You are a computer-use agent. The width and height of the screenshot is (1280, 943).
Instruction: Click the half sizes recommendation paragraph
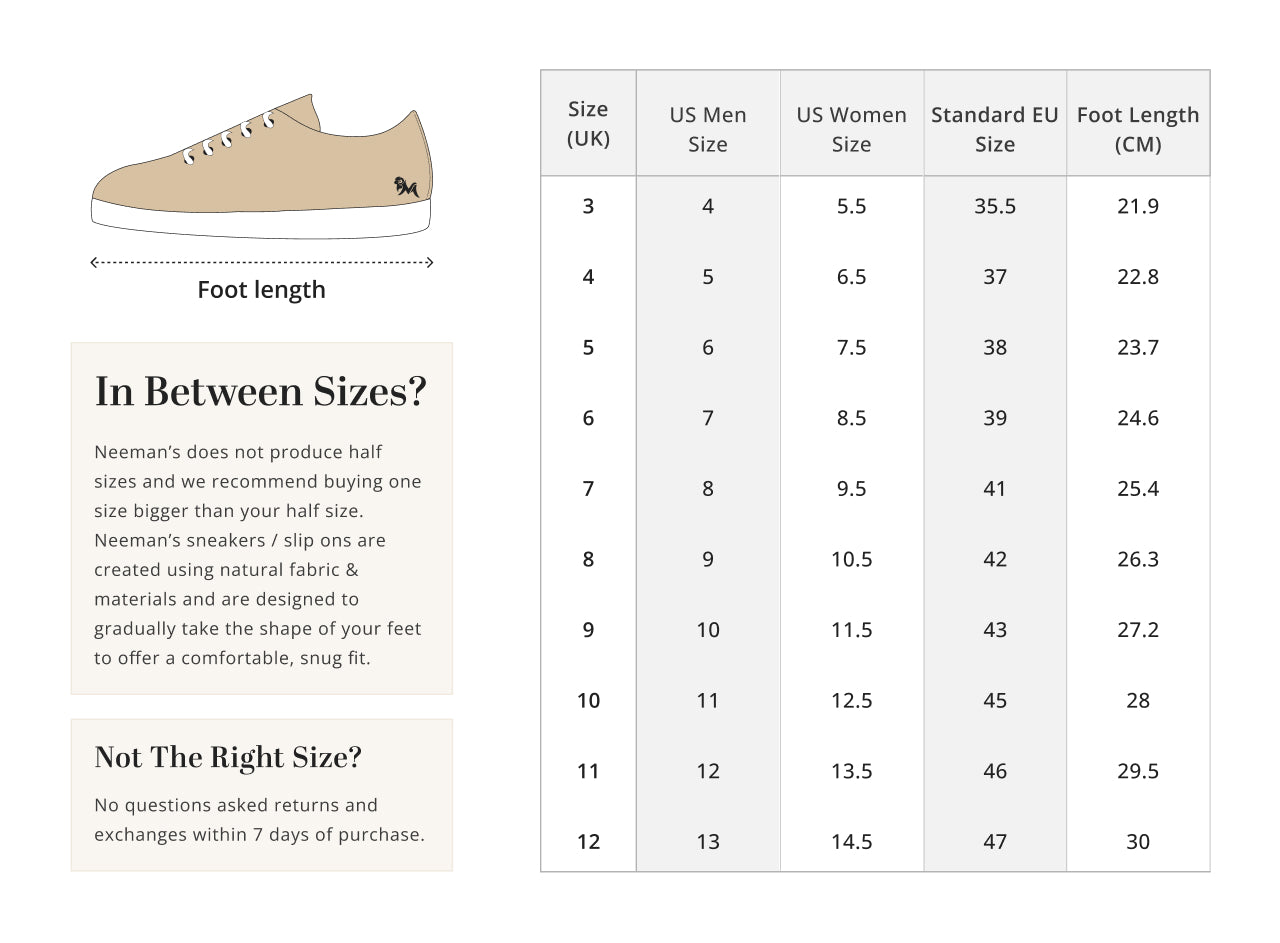[x=258, y=555]
